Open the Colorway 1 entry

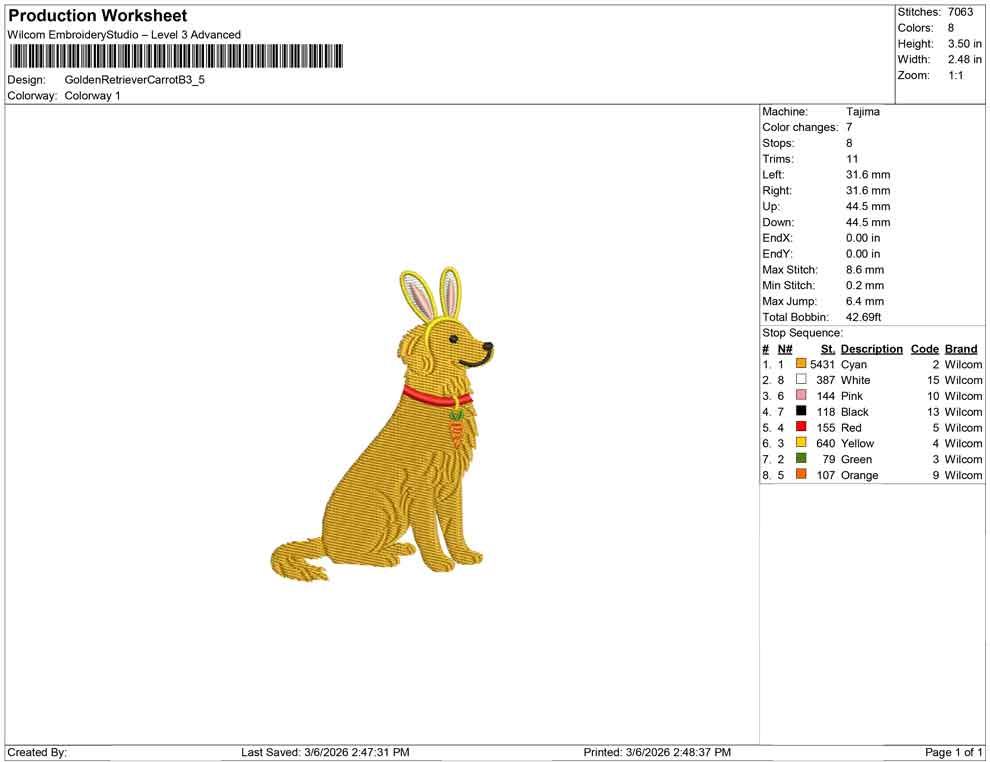click(x=95, y=96)
